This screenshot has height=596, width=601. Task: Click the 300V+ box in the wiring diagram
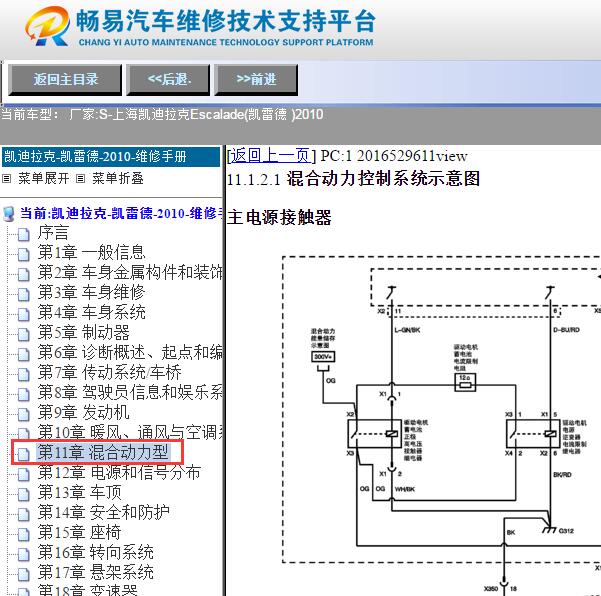(323, 357)
